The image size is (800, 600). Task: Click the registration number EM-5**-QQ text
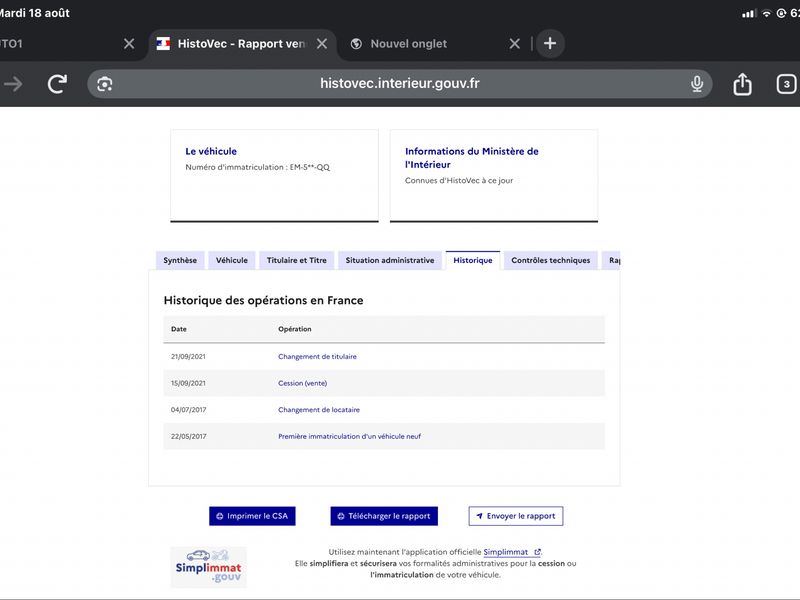pyautogui.click(x=310, y=167)
